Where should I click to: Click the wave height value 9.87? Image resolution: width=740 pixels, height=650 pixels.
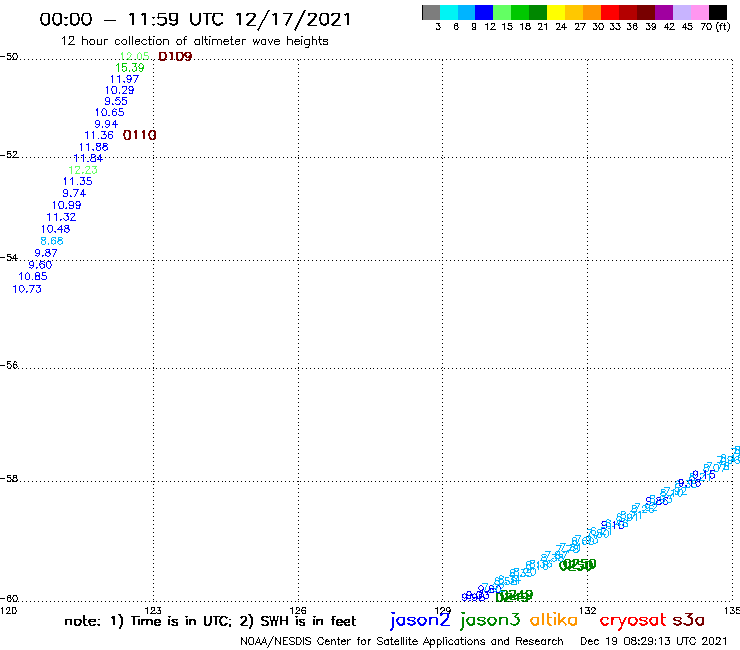[46, 253]
